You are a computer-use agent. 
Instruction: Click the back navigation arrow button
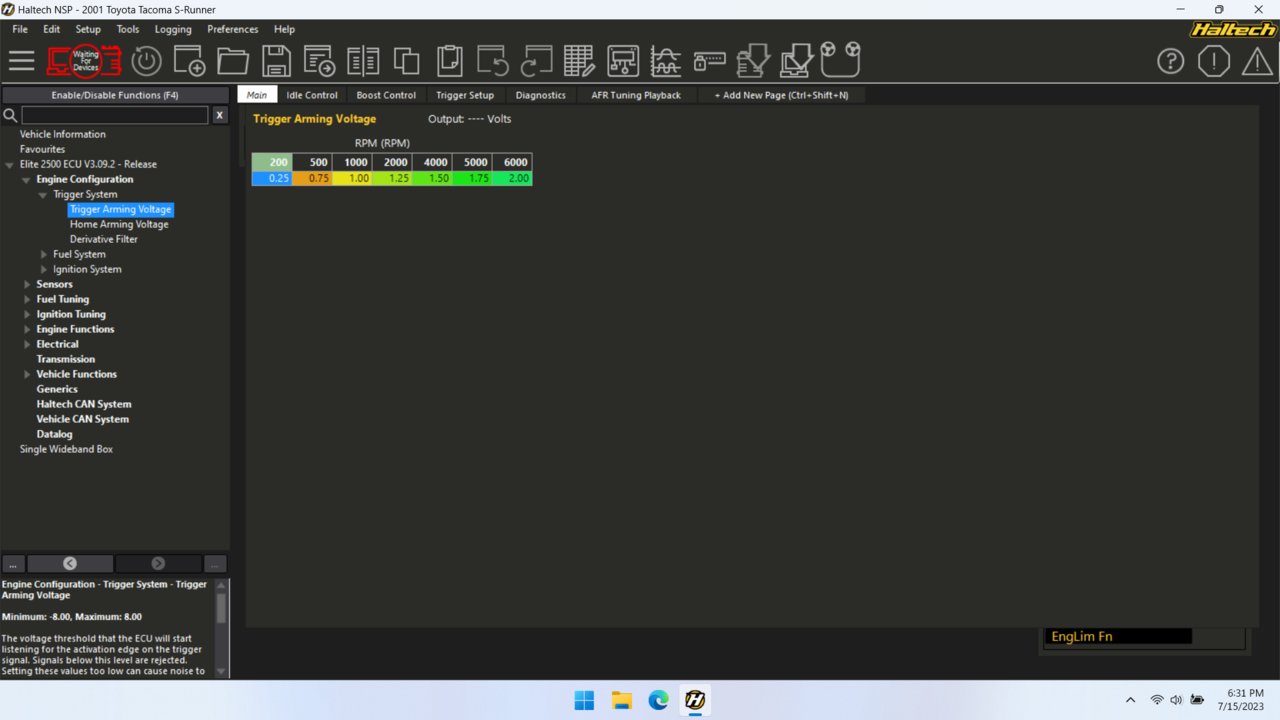pyautogui.click(x=70, y=563)
